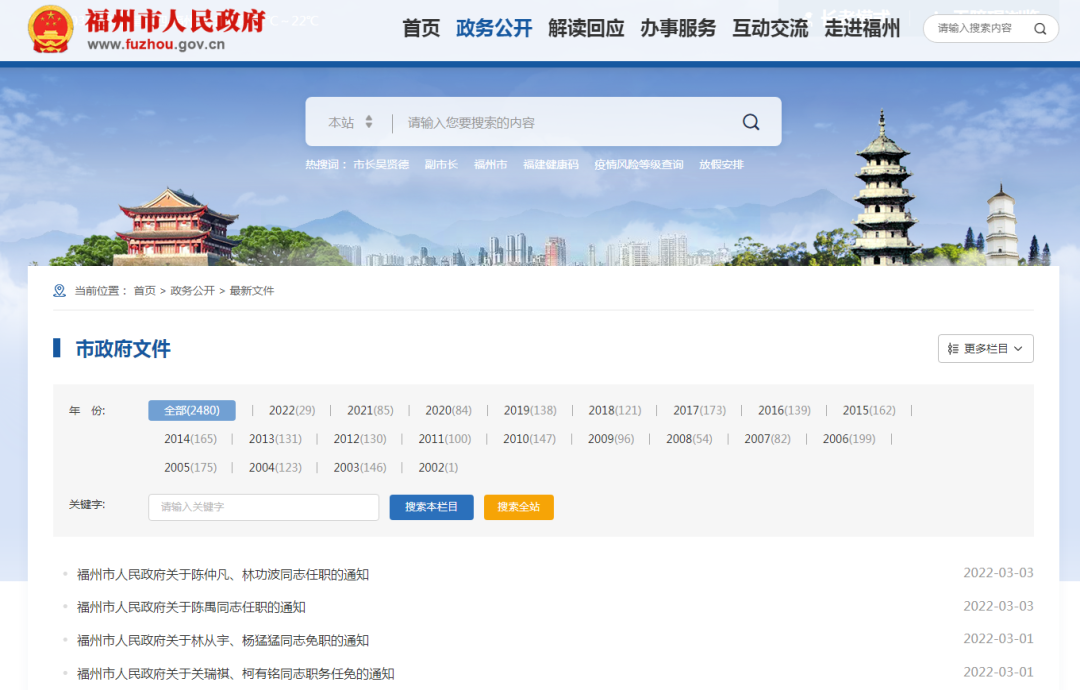Open the 走进福州 navigation item
Viewport: 1080px width, 690px height.
pos(862,29)
